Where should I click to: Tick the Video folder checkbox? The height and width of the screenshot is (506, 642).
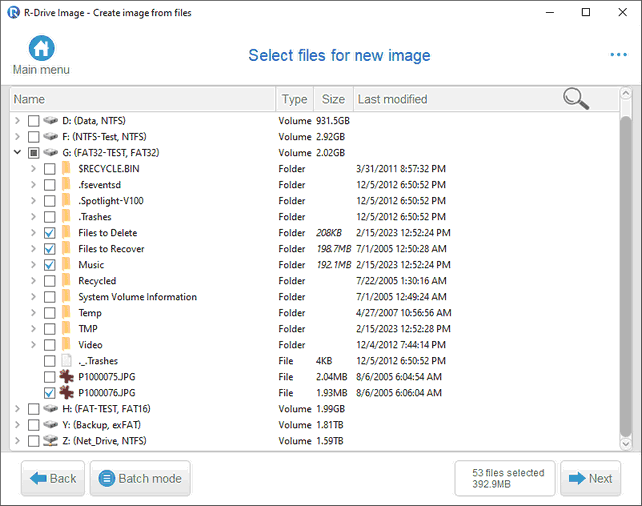pos(50,345)
